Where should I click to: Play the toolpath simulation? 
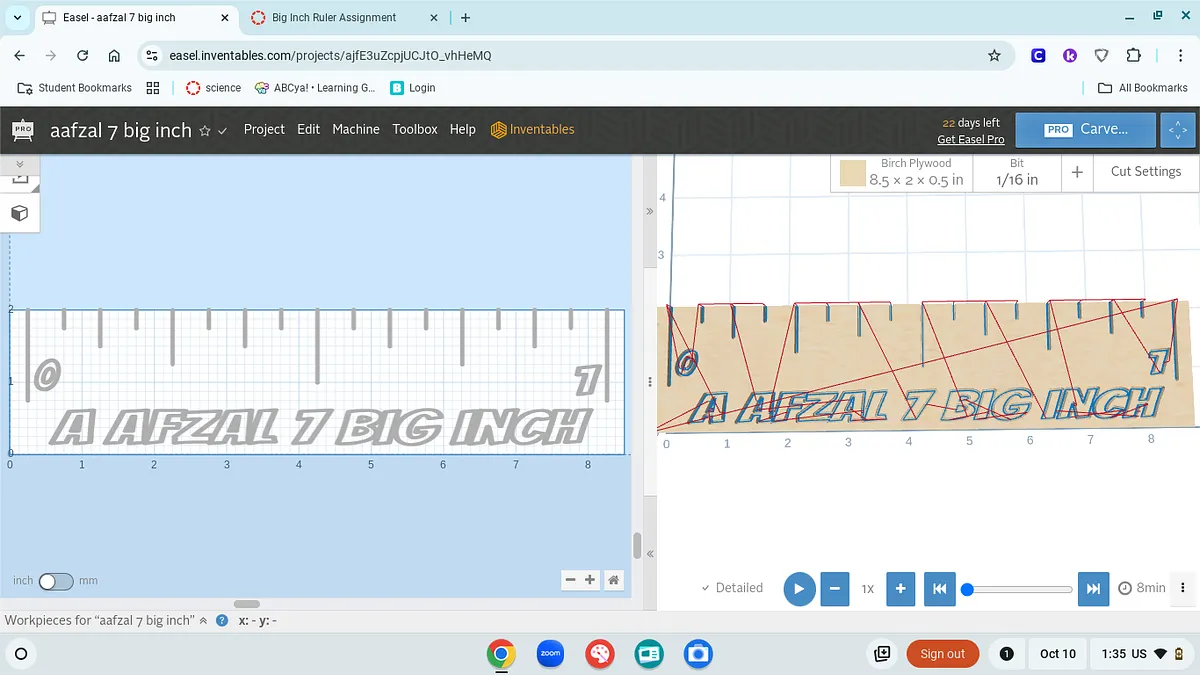798,588
